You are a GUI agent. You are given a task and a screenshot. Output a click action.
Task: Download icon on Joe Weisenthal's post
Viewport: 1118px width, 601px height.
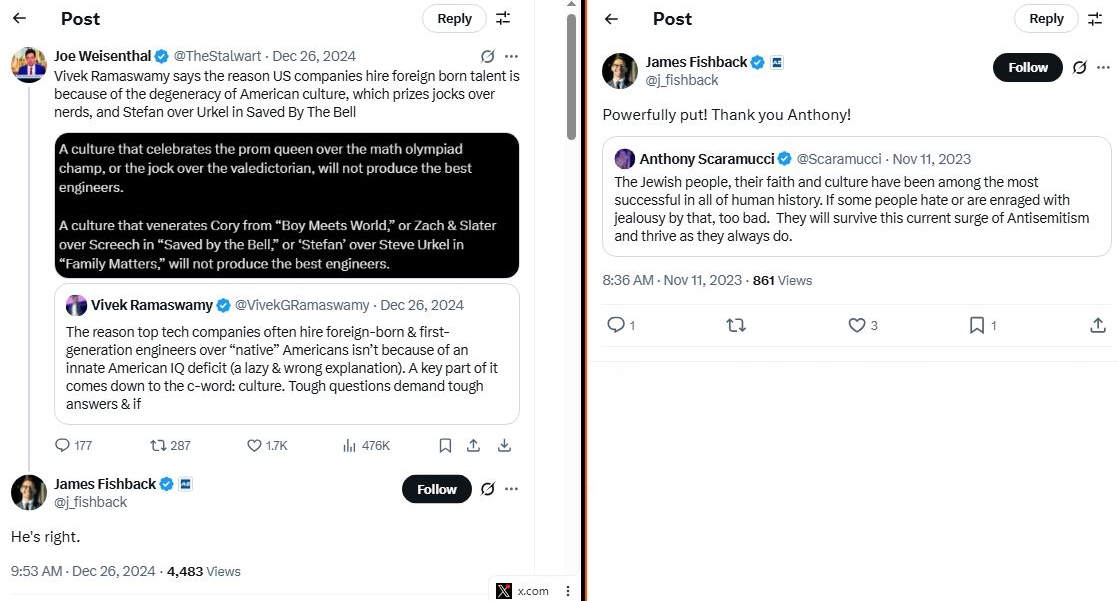(504, 445)
